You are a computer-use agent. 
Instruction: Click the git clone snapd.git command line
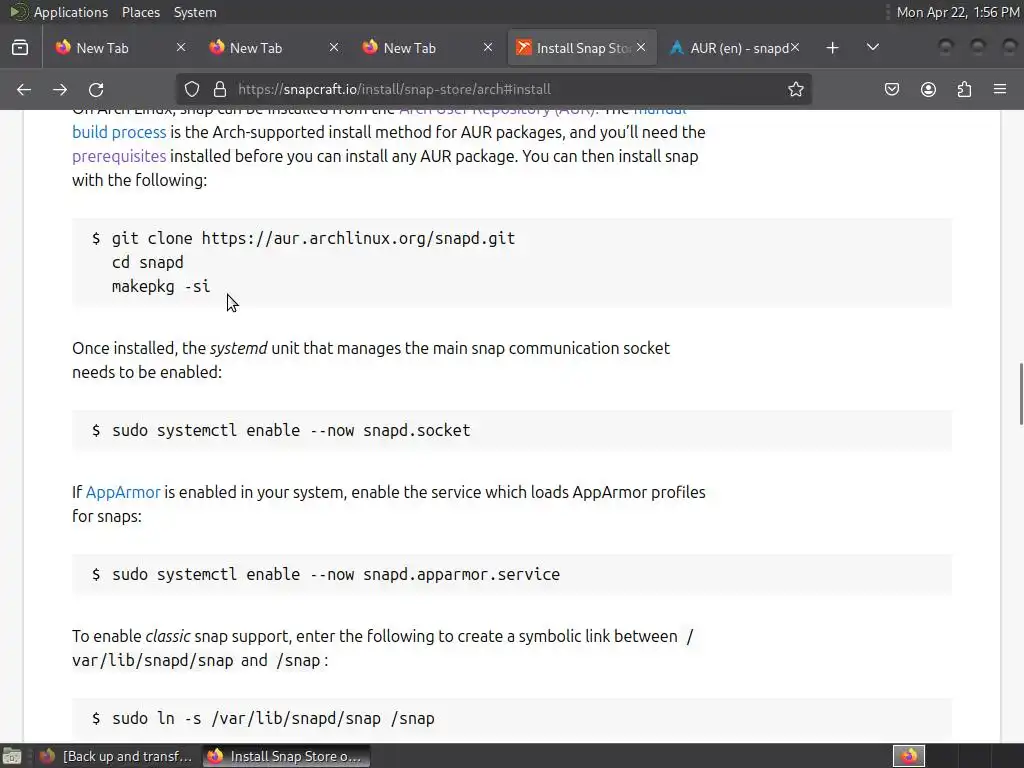click(313, 238)
